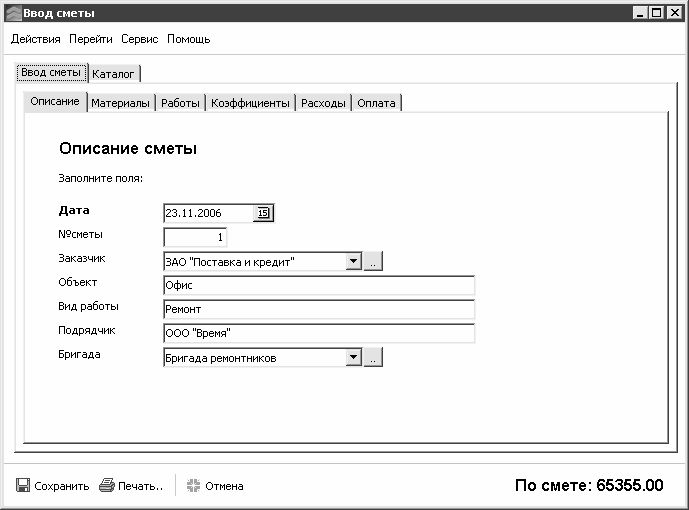Click the browse button next to Бригада

pos(372,358)
